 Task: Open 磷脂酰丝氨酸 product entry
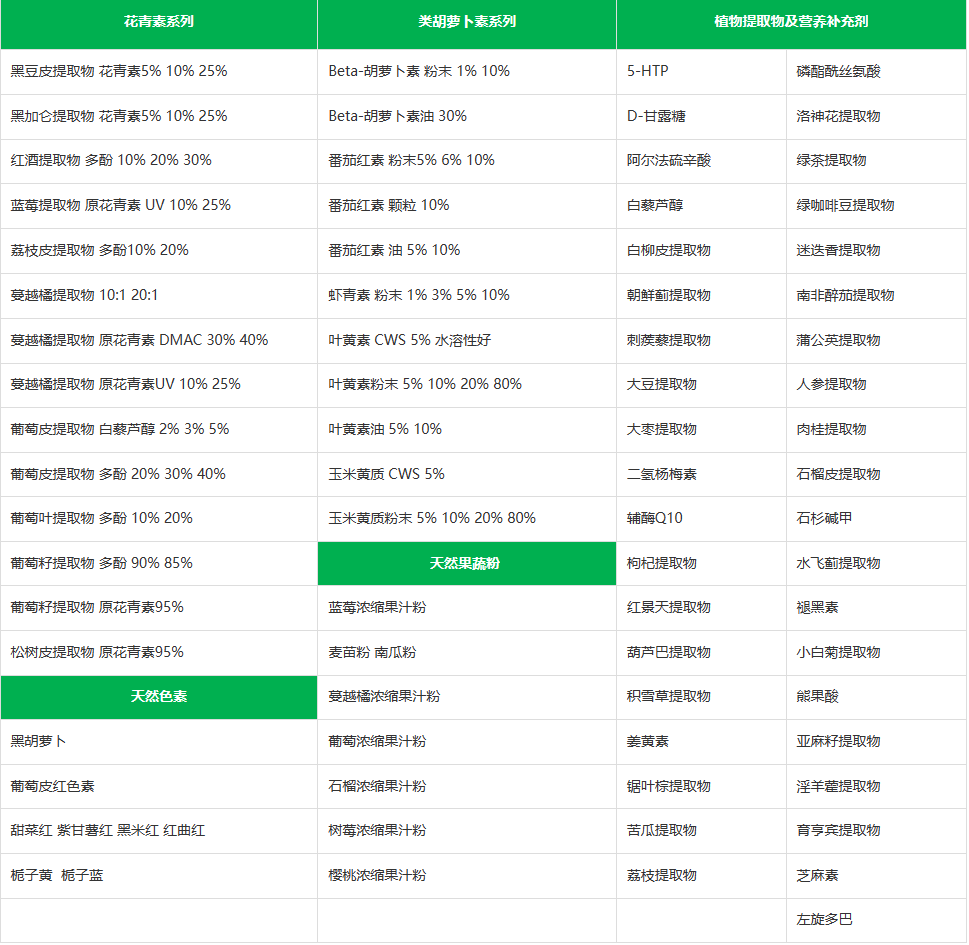click(x=838, y=72)
